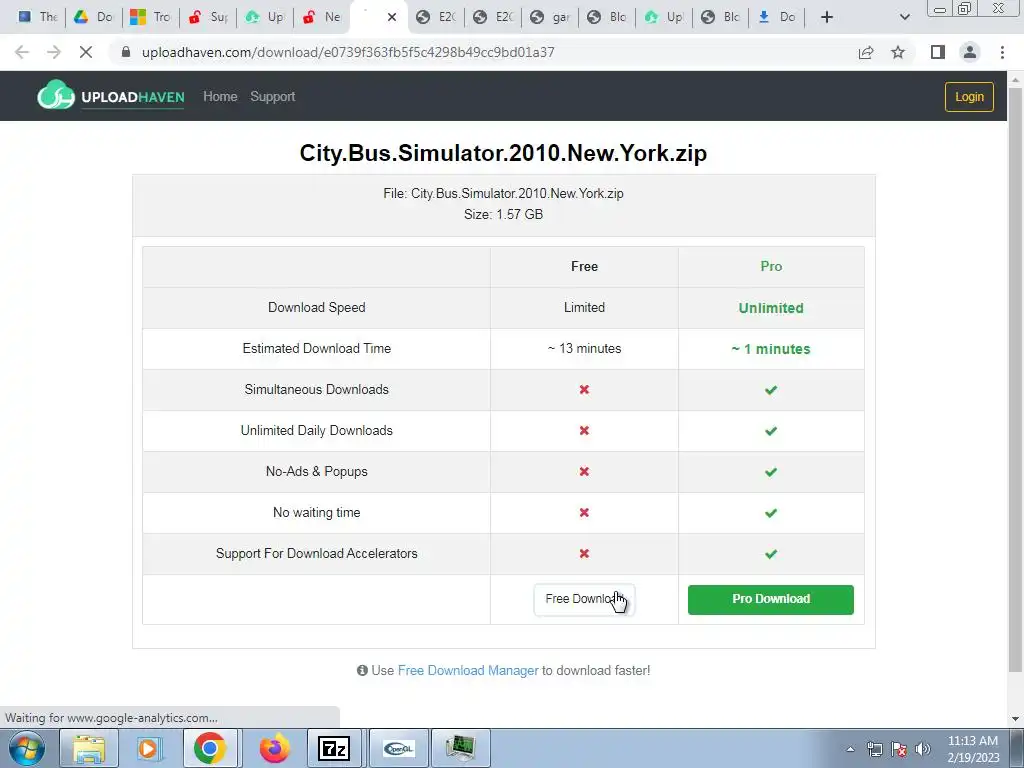Screen dimensions: 1024x768
Task: Click the City.Bus.Simulator.2010.New.York.zip heading
Action: click(503, 153)
